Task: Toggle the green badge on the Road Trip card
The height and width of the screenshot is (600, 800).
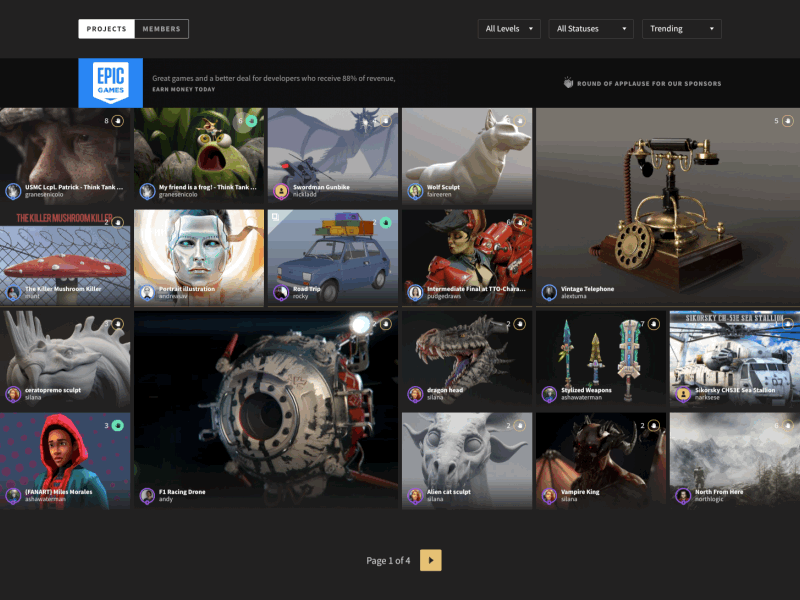Action: pyautogui.click(x=385, y=222)
